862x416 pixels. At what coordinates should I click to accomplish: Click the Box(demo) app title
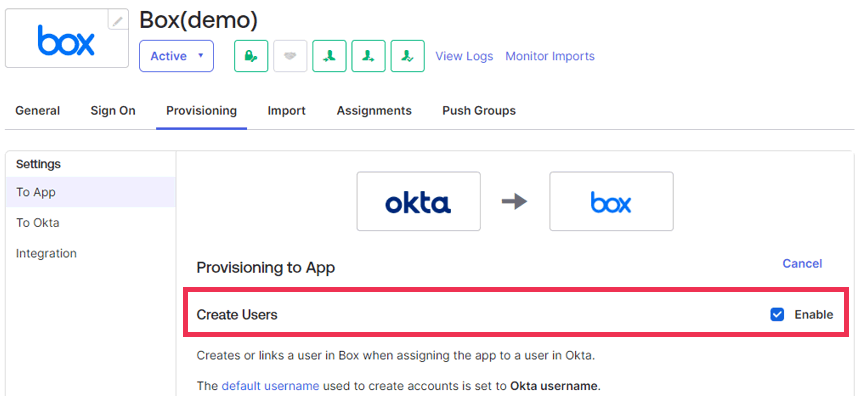(x=198, y=20)
